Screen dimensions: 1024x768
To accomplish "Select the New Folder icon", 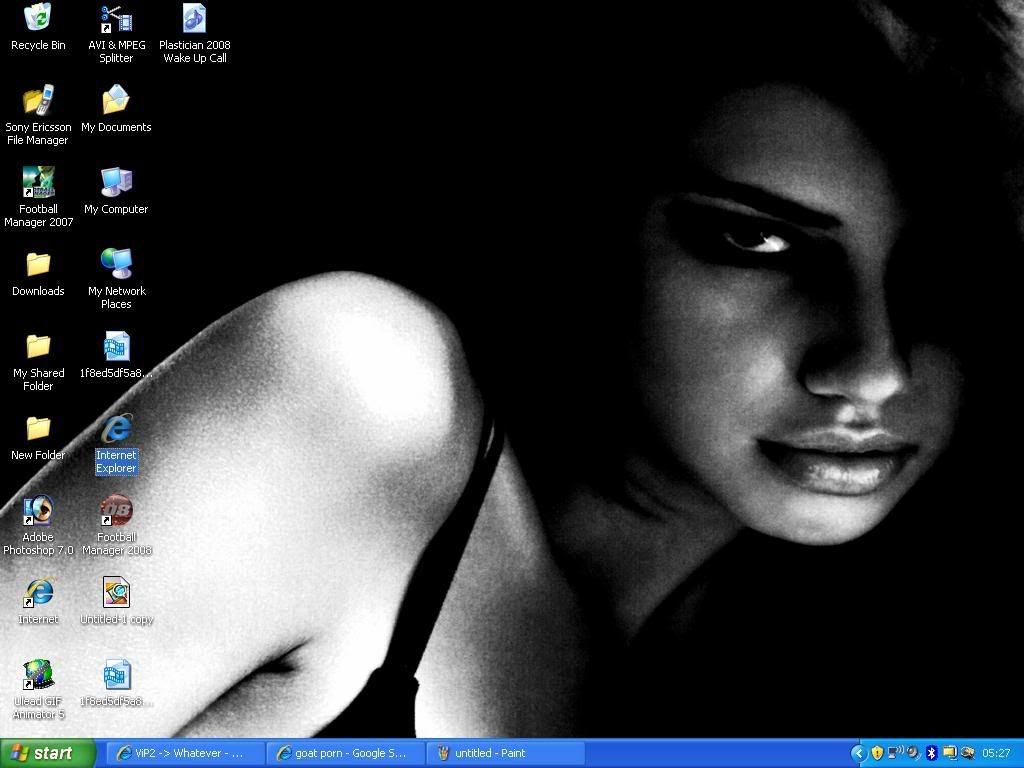I will [38, 437].
